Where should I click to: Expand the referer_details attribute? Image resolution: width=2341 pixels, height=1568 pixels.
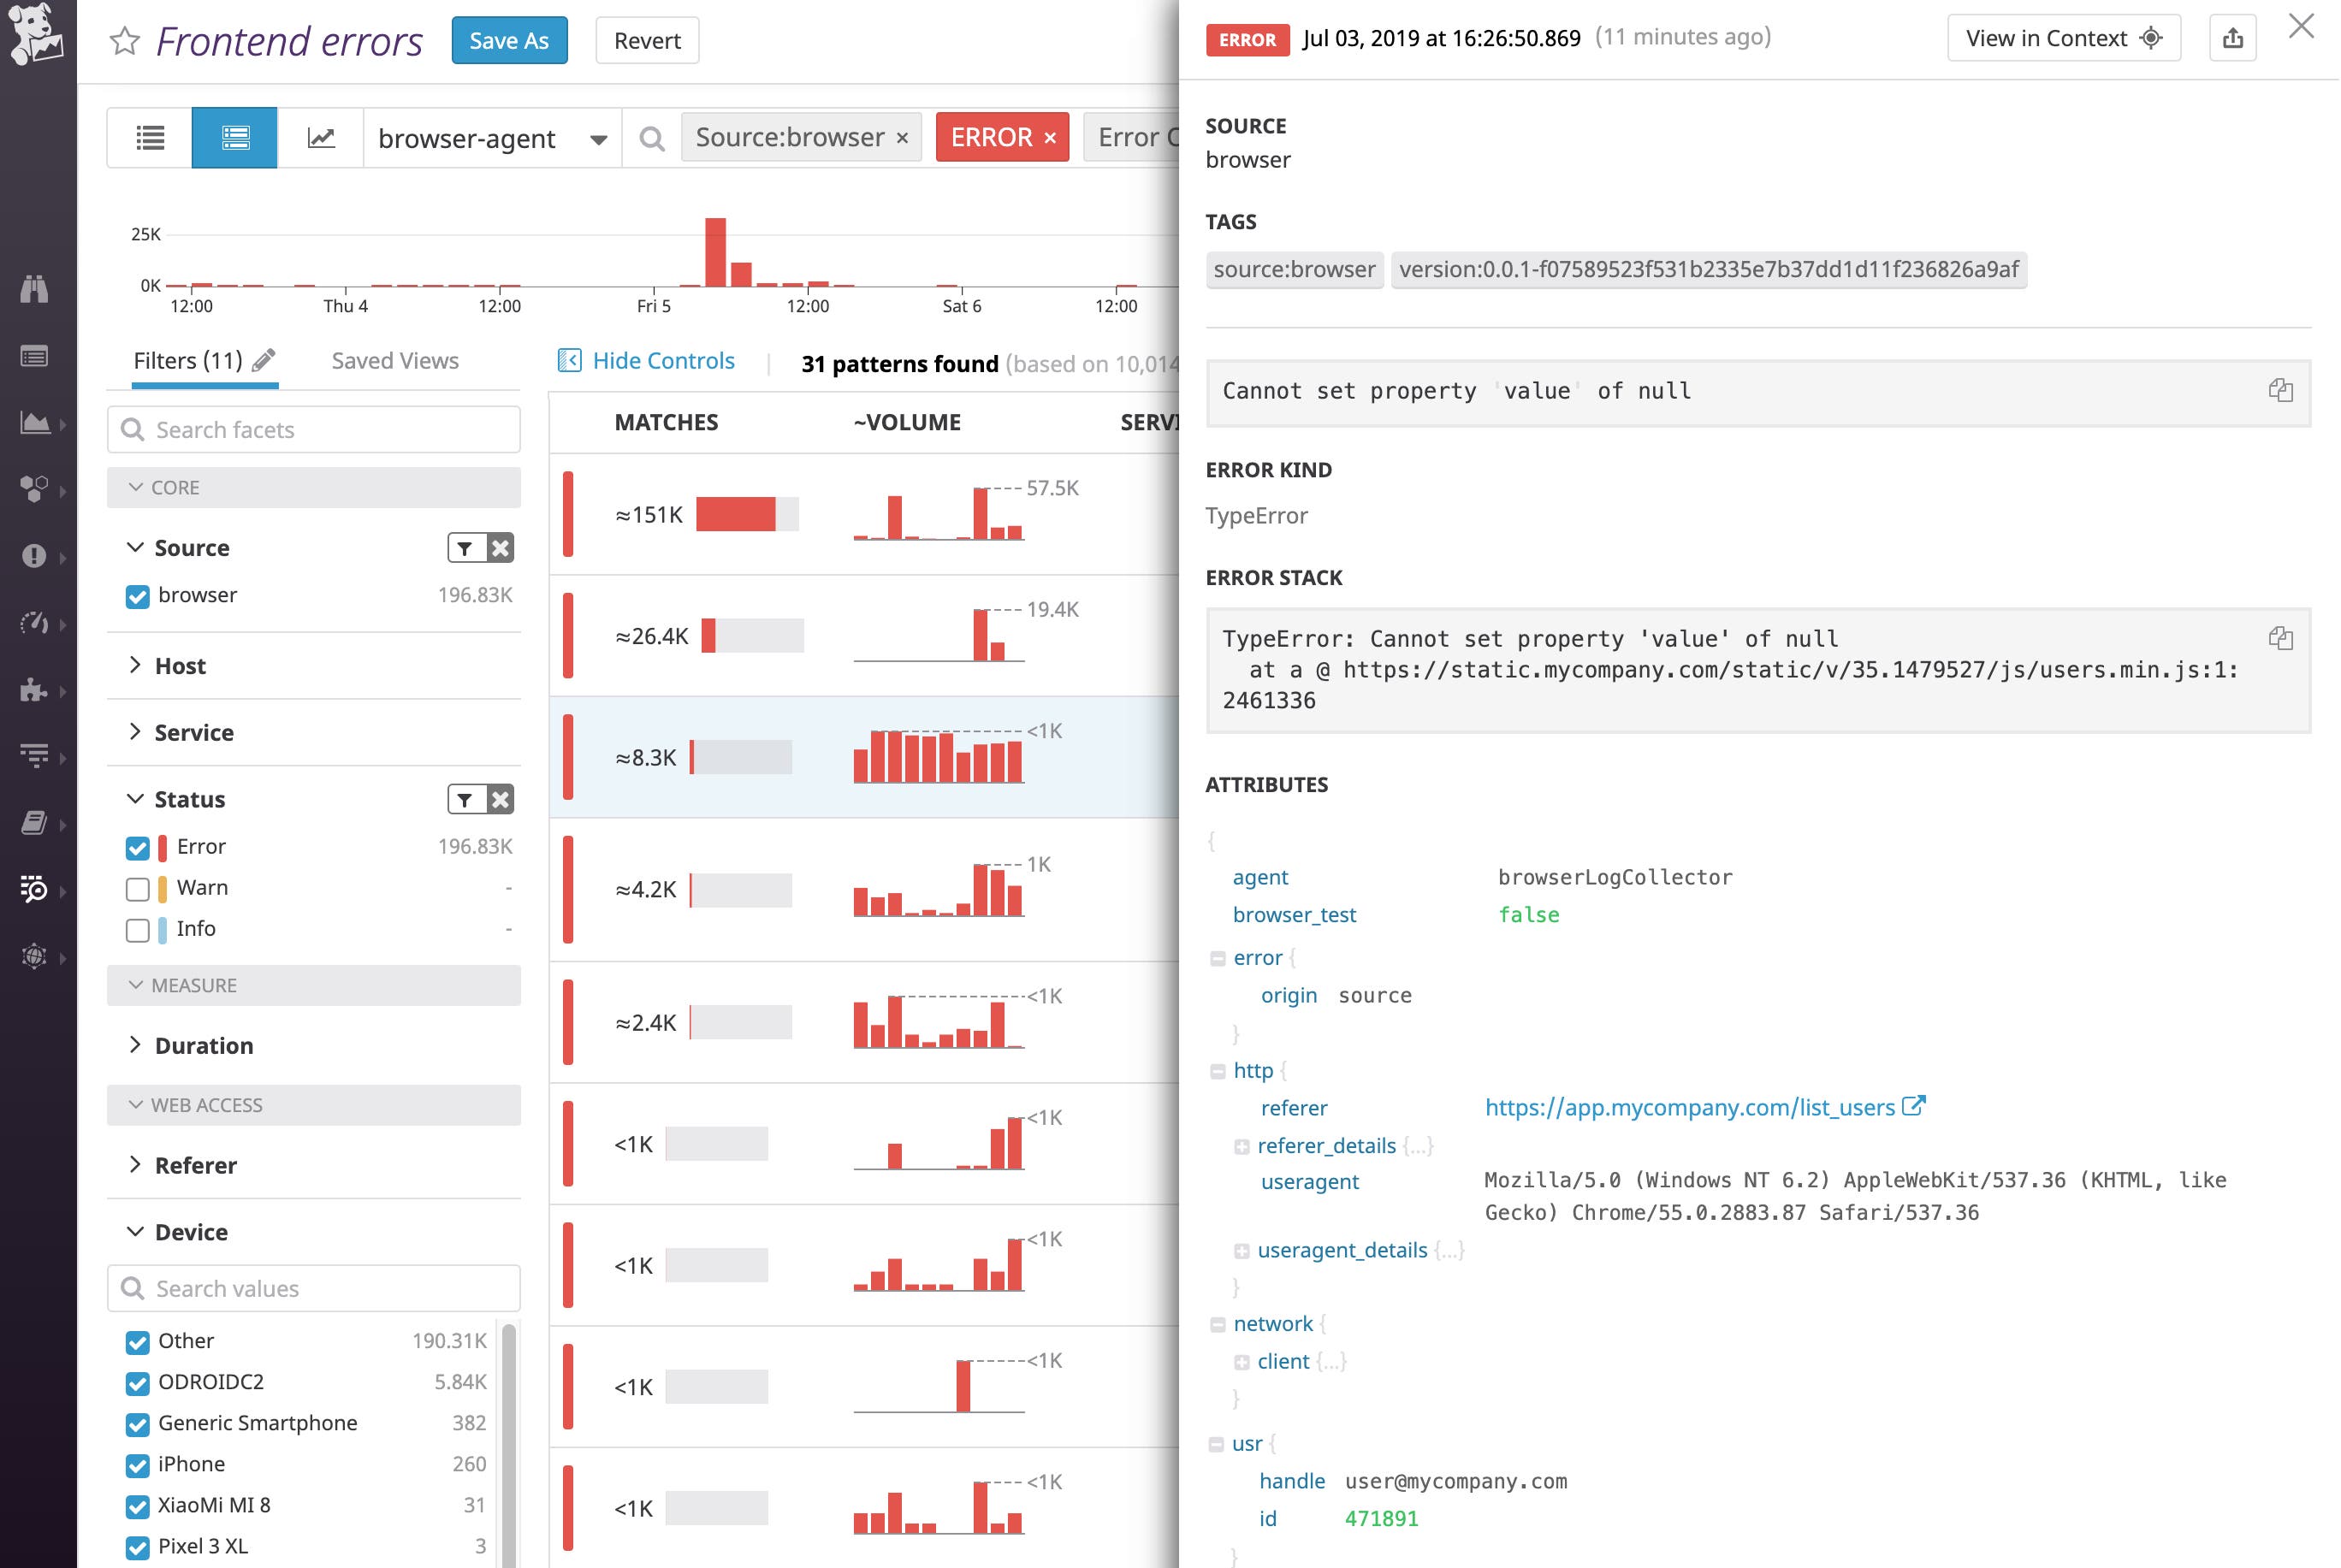click(x=1242, y=1145)
